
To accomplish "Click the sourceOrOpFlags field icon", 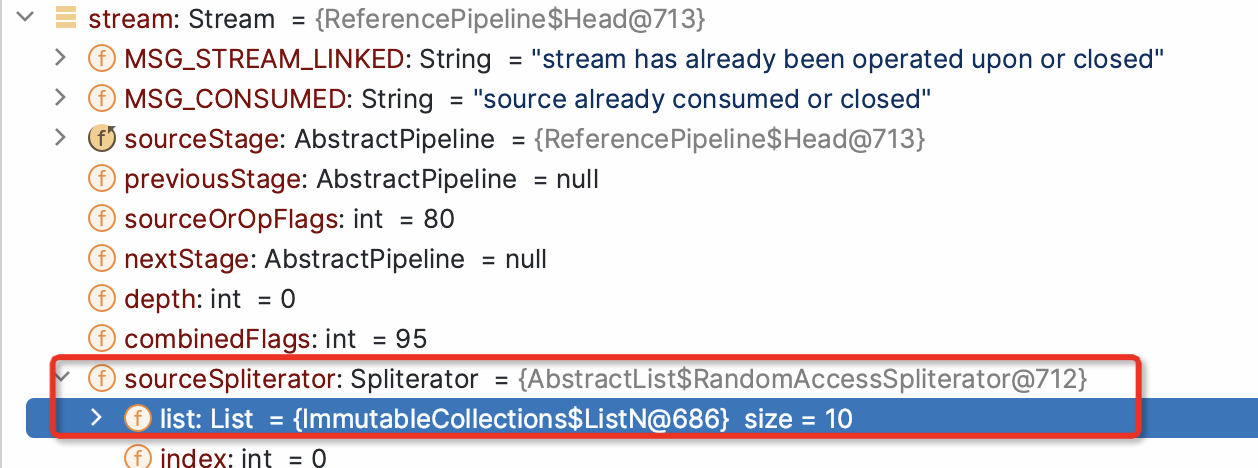I will 102,219.
